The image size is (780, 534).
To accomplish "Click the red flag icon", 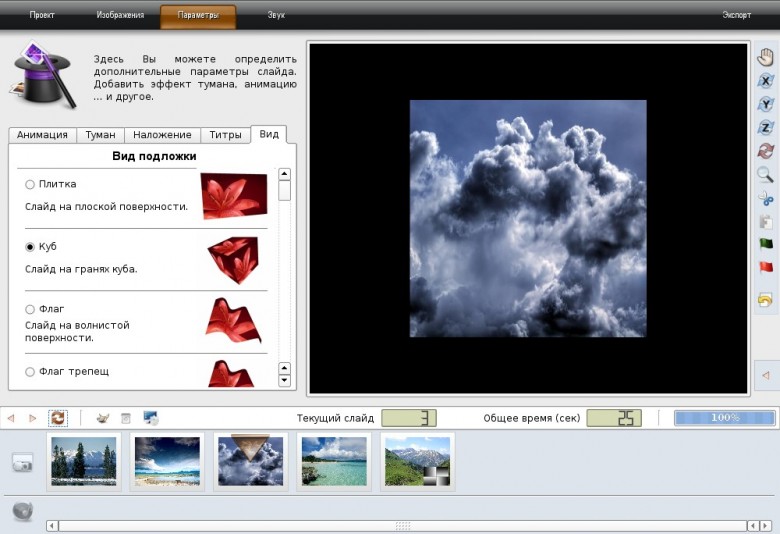I will point(766,268).
